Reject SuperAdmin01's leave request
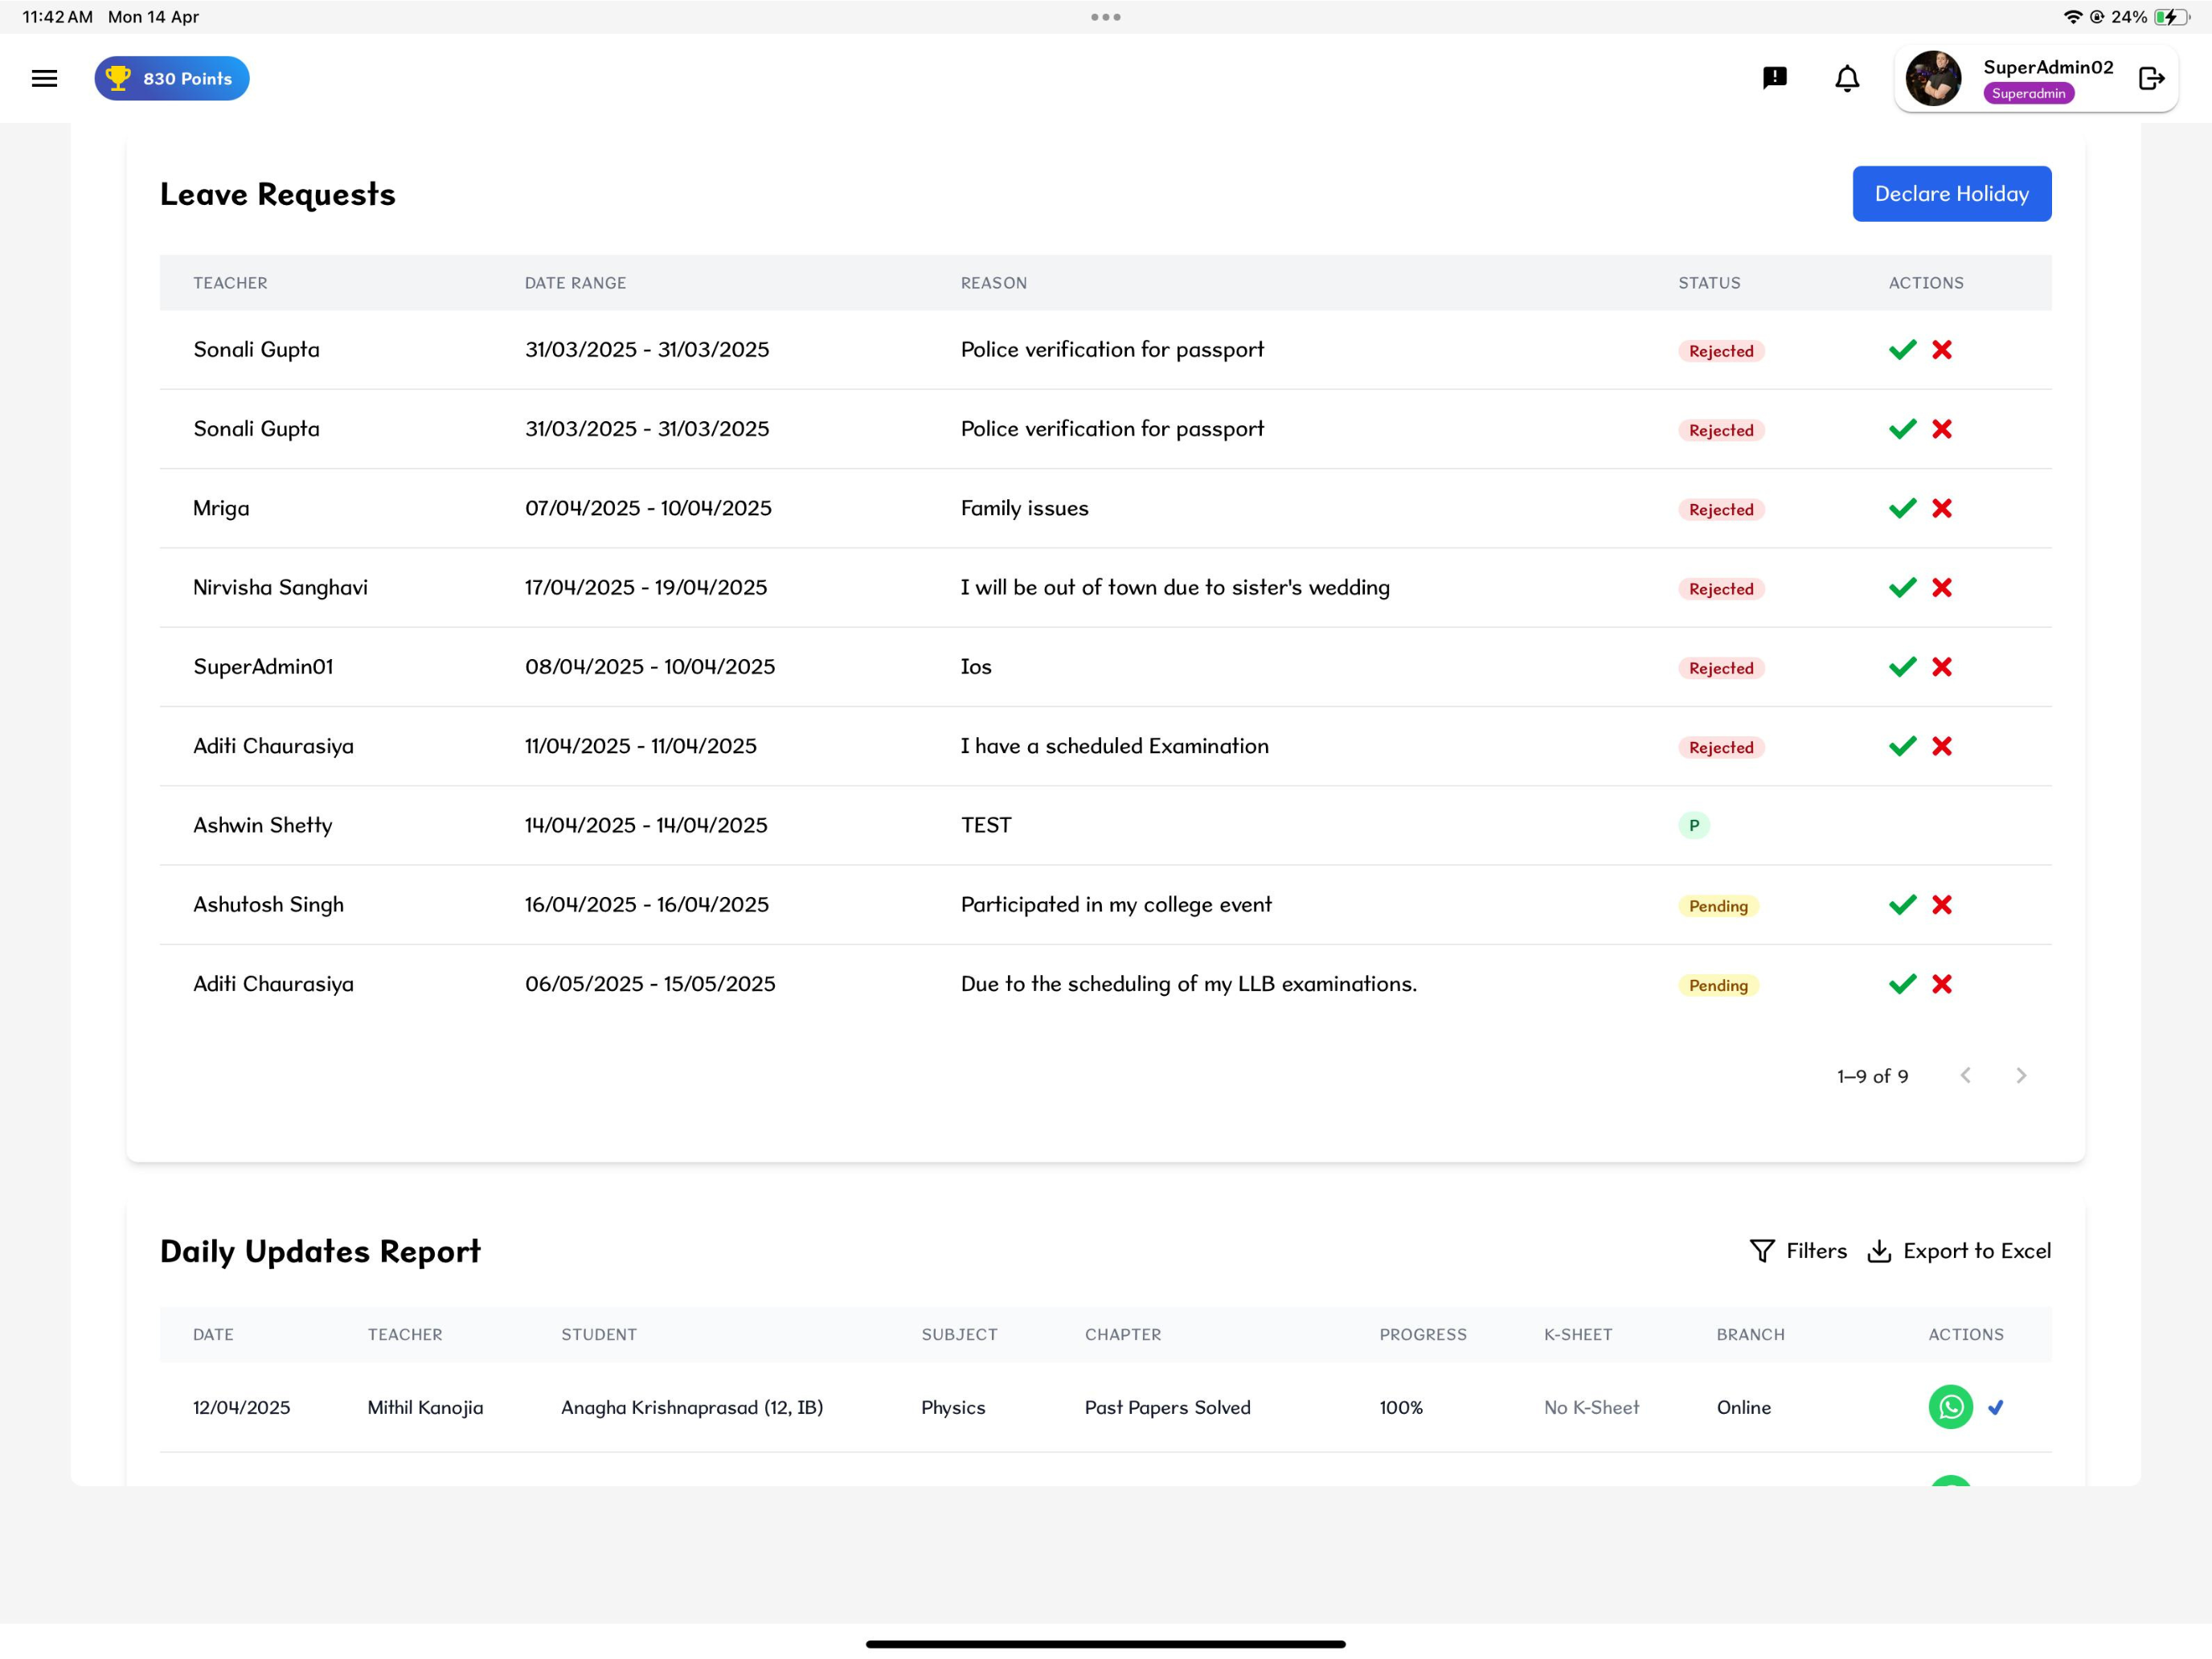Image resolution: width=2212 pixels, height=1659 pixels. point(1941,667)
